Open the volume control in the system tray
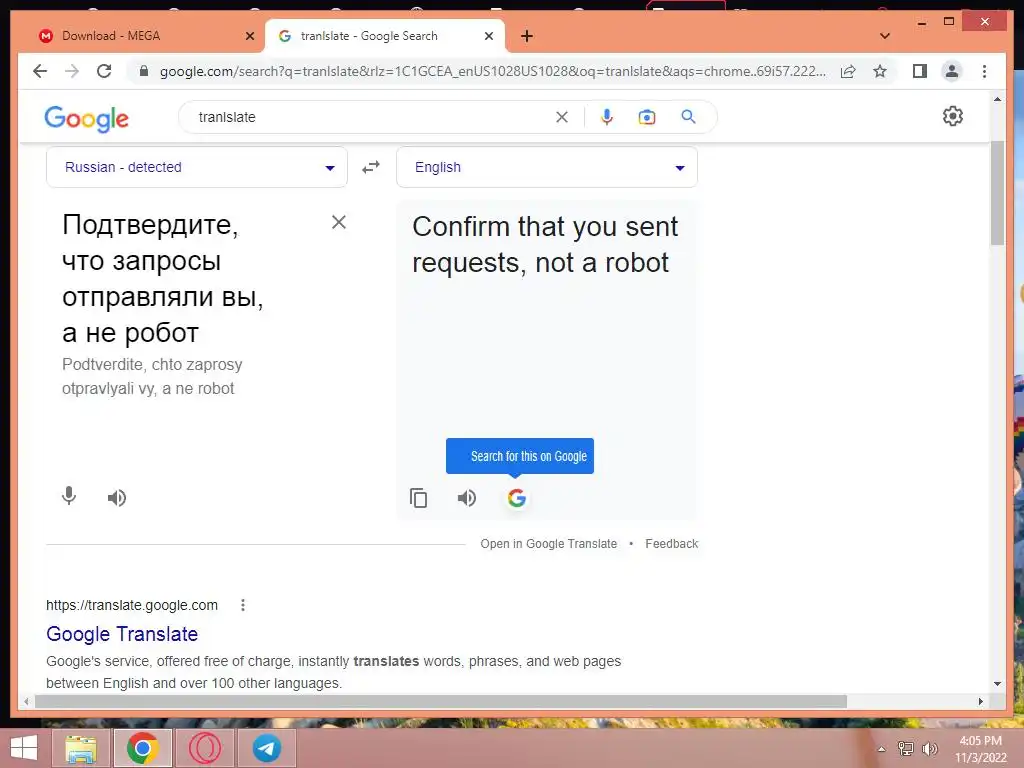This screenshot has height=768, width=1024. [929, 749]
